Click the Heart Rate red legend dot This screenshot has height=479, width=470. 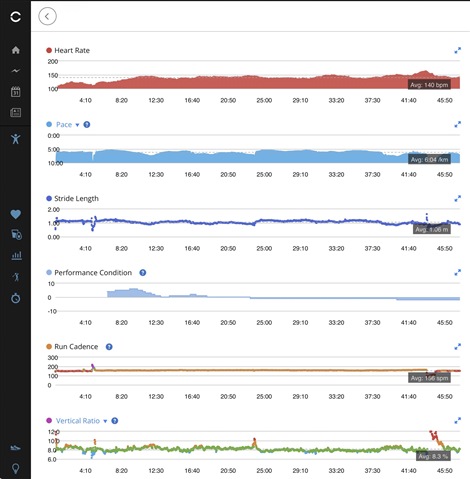pos(49,50)
